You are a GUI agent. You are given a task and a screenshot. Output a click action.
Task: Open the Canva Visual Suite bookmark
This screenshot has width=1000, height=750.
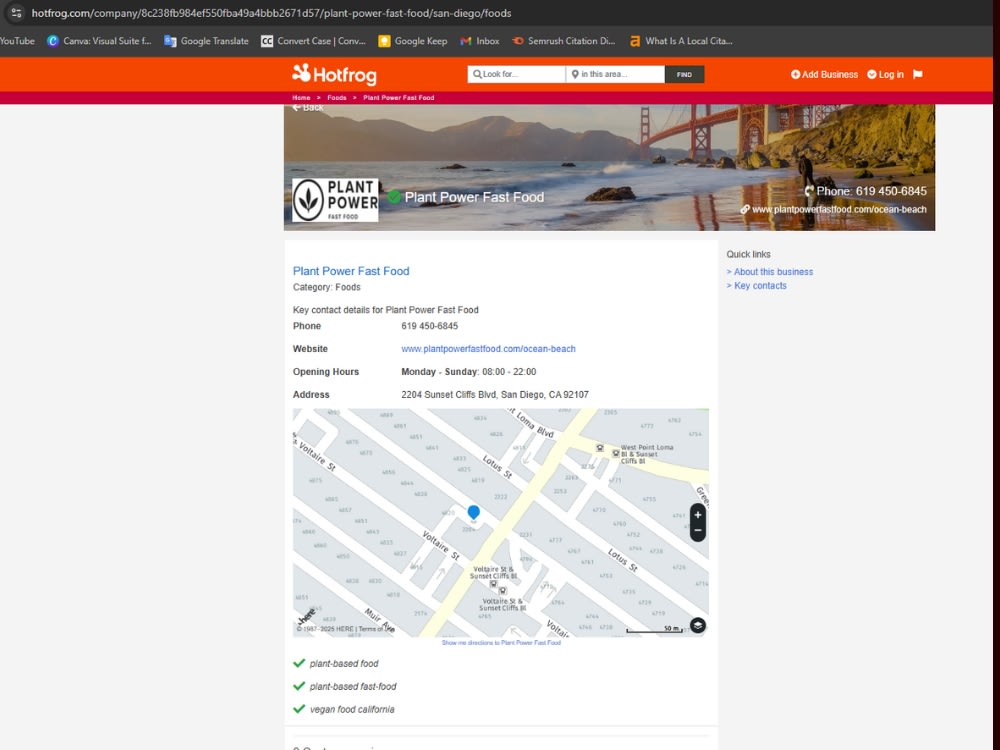99,41
